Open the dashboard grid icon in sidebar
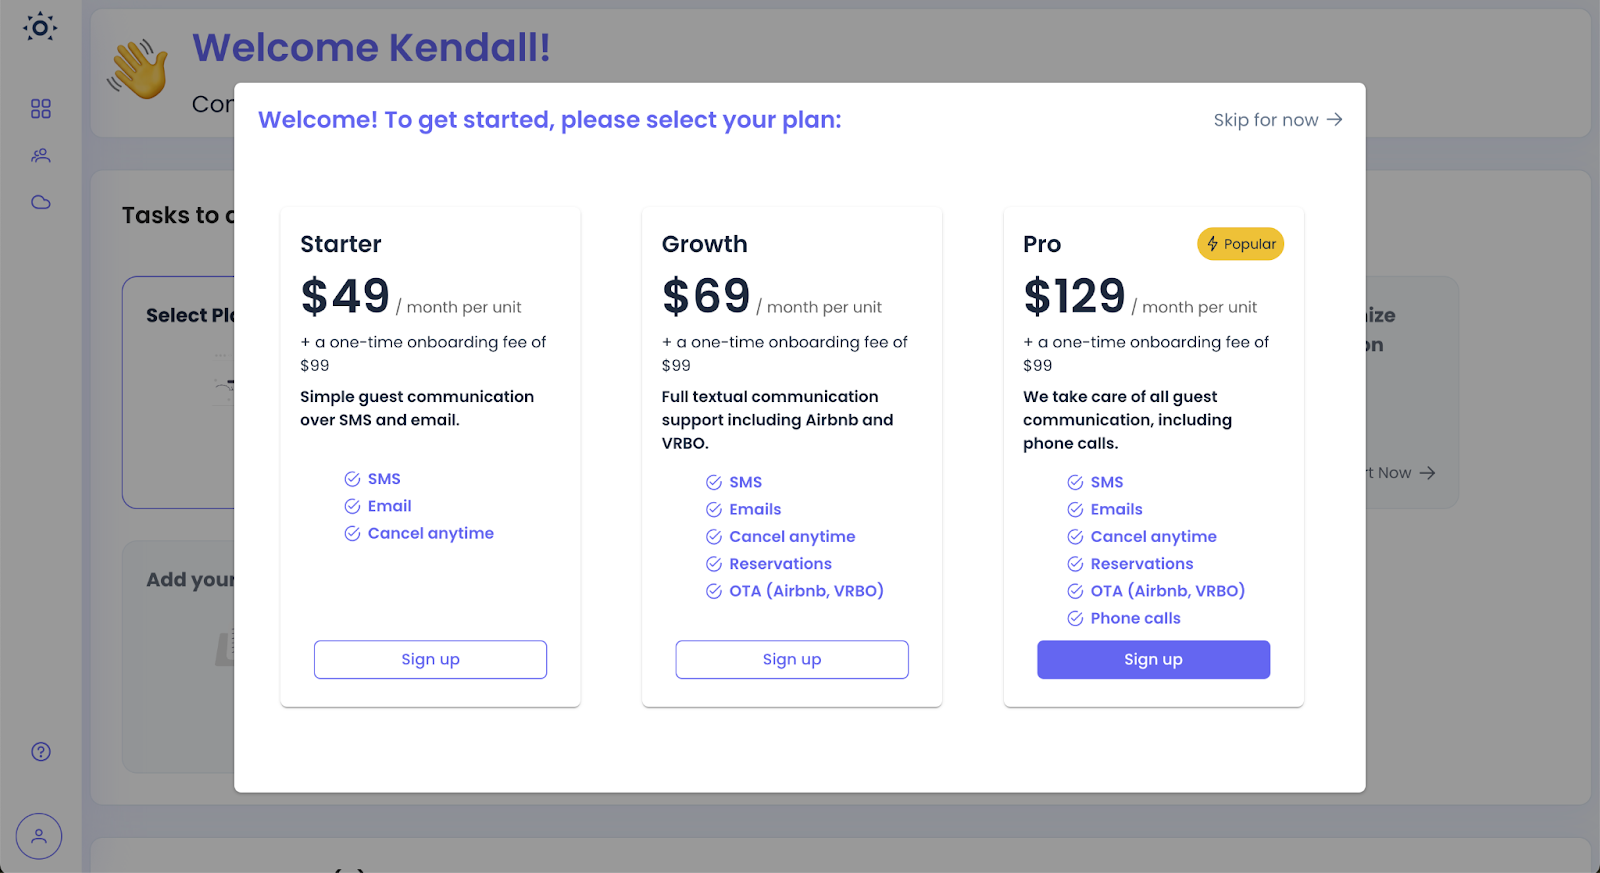The image size is (1600, 873). [41, 109]
